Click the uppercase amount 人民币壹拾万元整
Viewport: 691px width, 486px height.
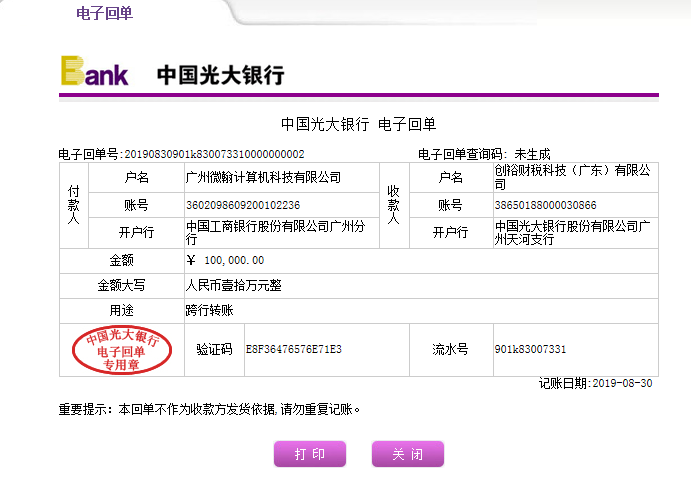[234, 286]
